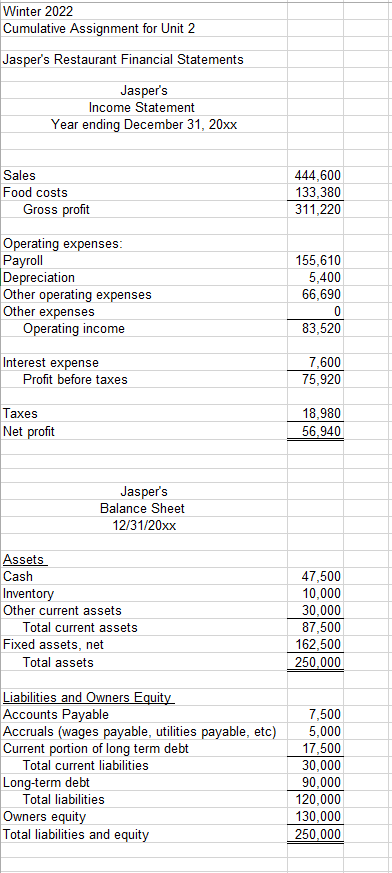Viewport: 392px width, 873px height.
Task: Select the 'Balance Sheet' title cell
Action: (x=144, y=508)
